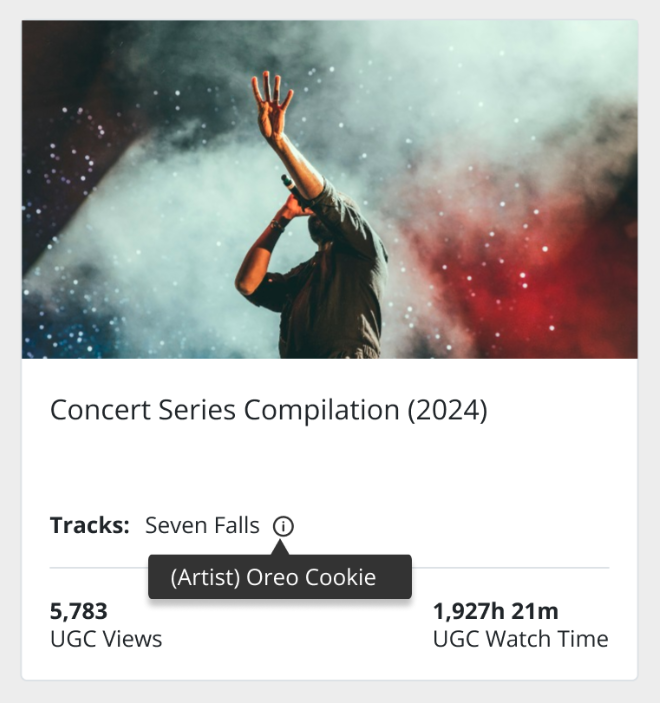This screenshot has width=660, height=703.
Task: Click the 1,927h 21m watch time value
Action: (496, 612)
